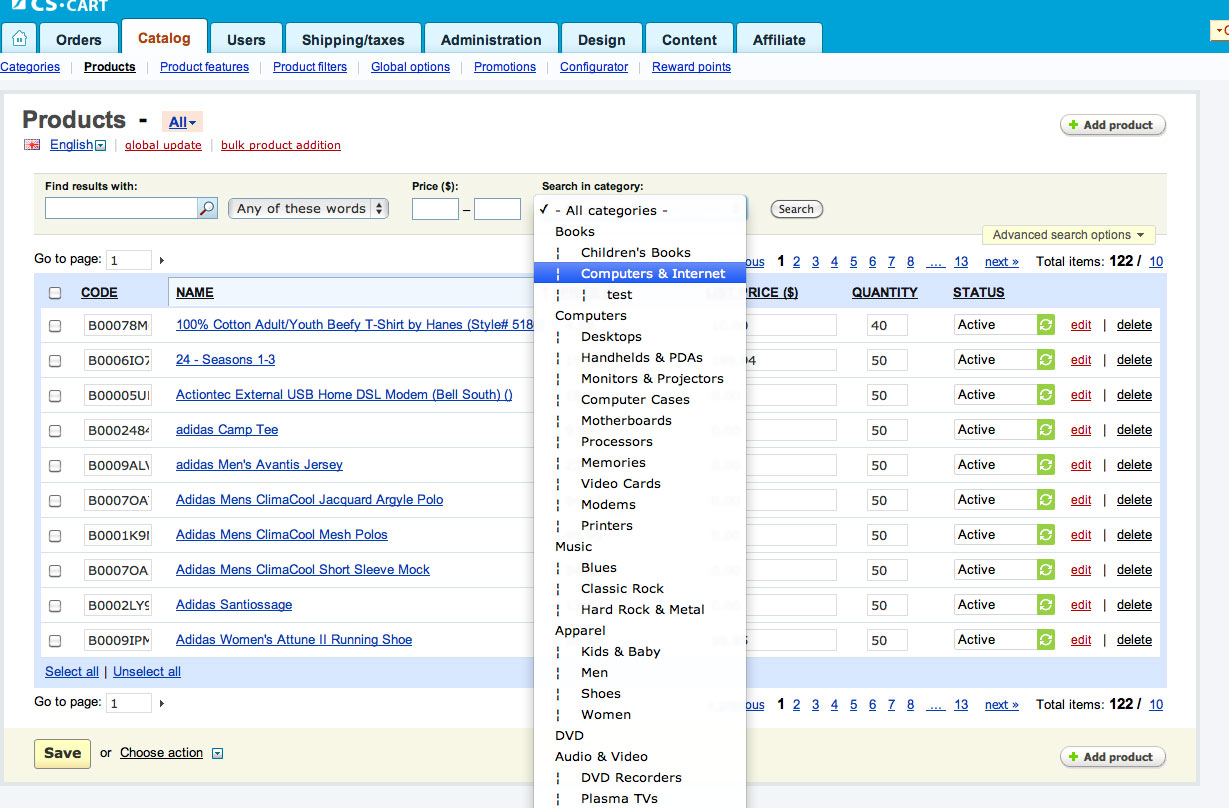Screen dimensions: 1229x808
Task: Open the Users tab
Action: (x=246, y=39)
